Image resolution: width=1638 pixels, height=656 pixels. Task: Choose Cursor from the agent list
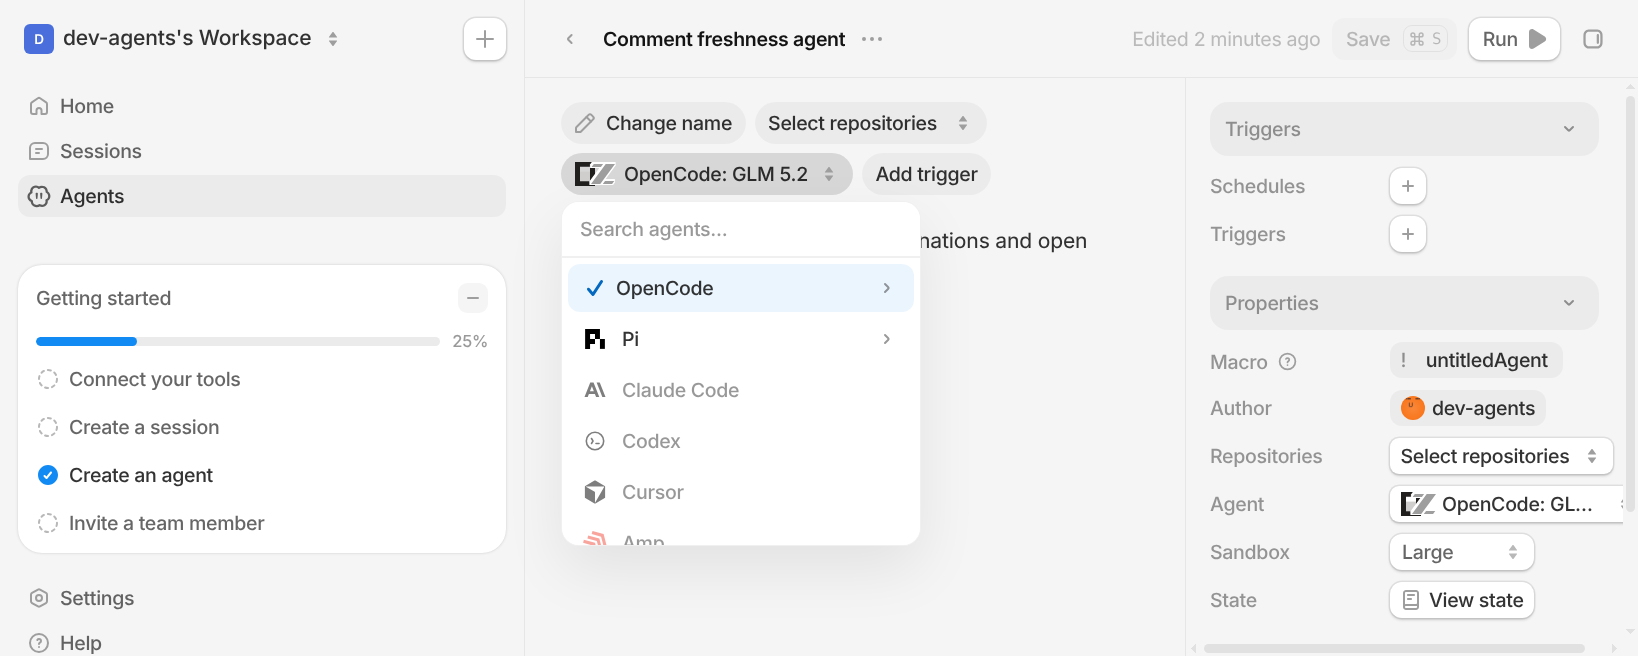point(741,492)
